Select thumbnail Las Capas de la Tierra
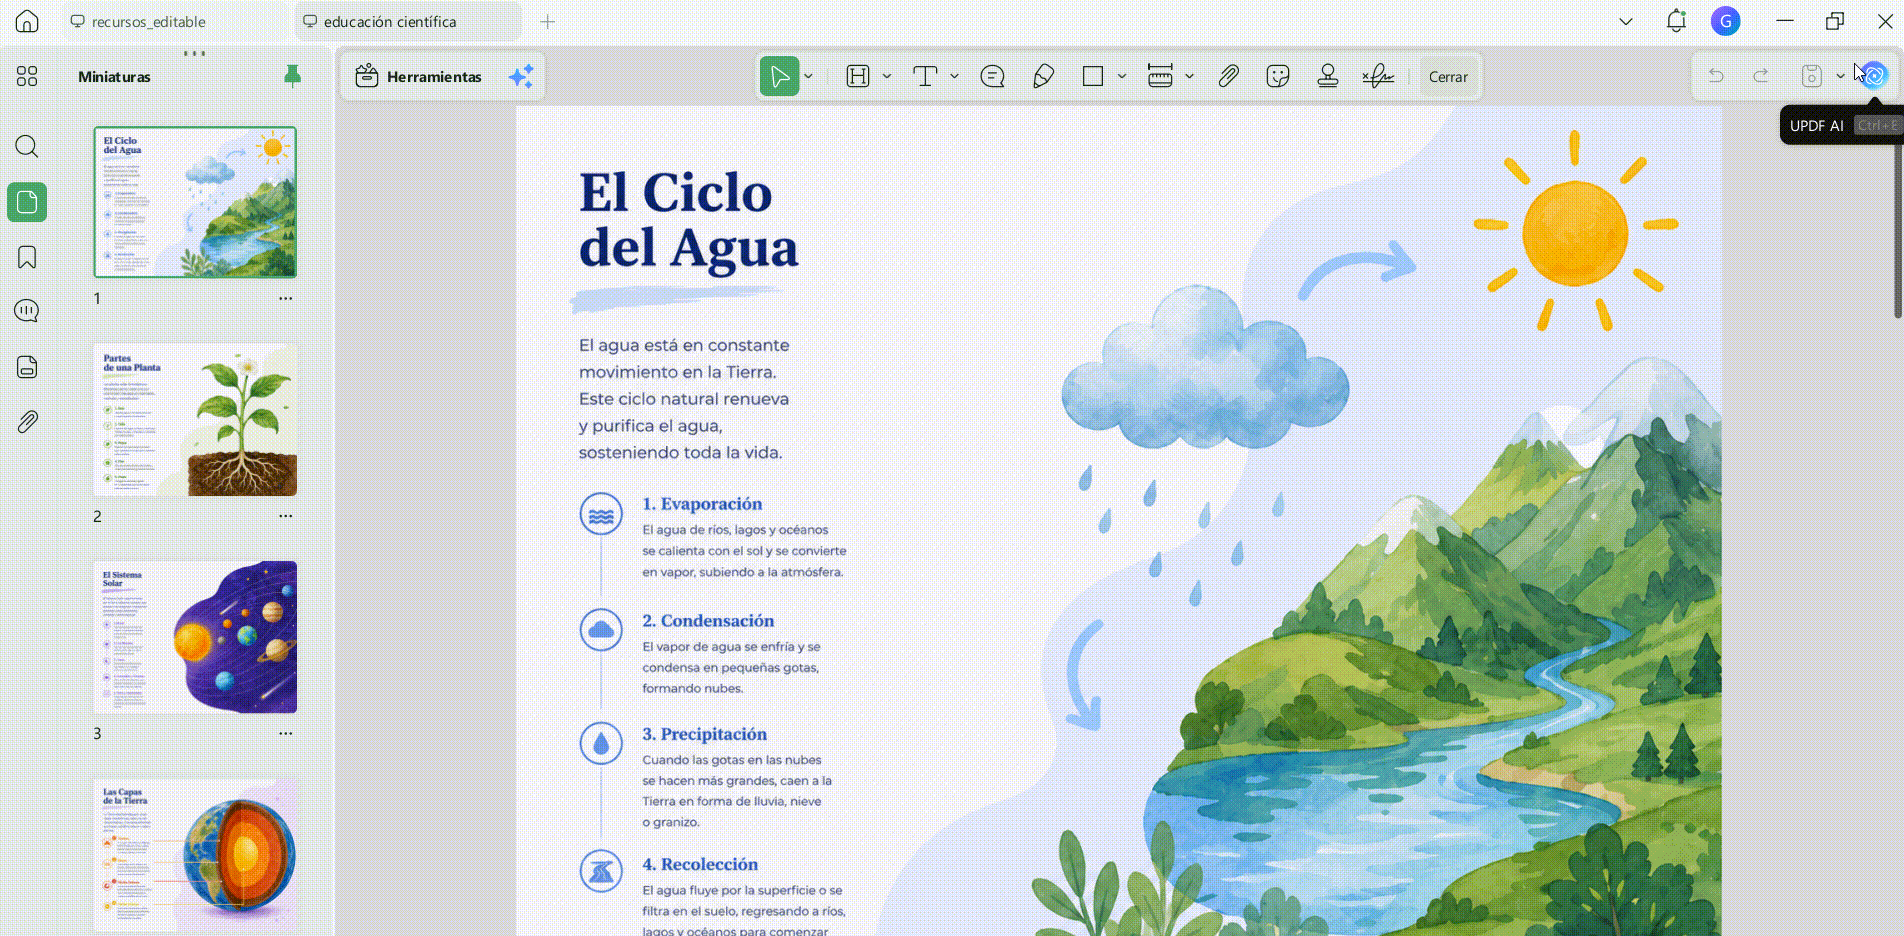This screenshot has width=1904, height=936. tap(195, 855)
